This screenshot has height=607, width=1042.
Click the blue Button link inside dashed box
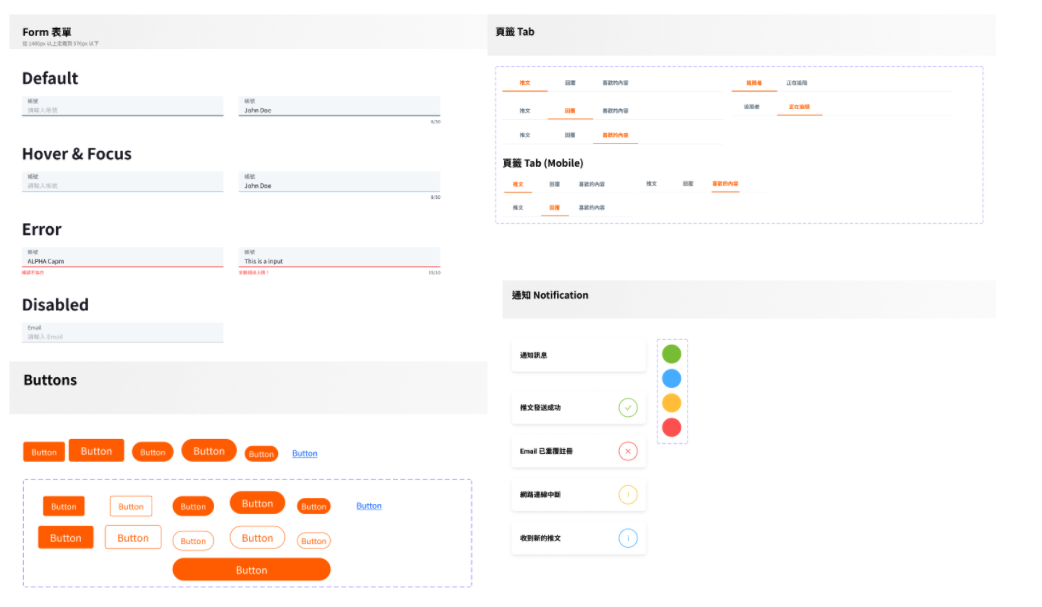pos(369,506)
